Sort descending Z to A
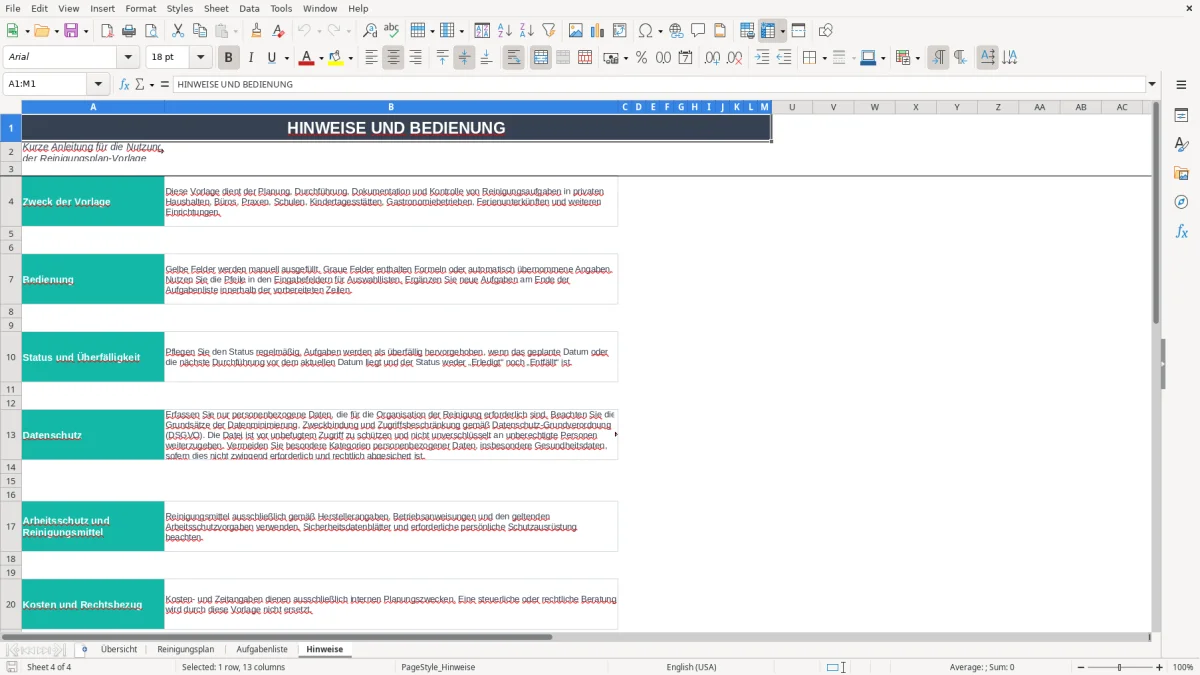1200x675 pixels. pos(527,31)
